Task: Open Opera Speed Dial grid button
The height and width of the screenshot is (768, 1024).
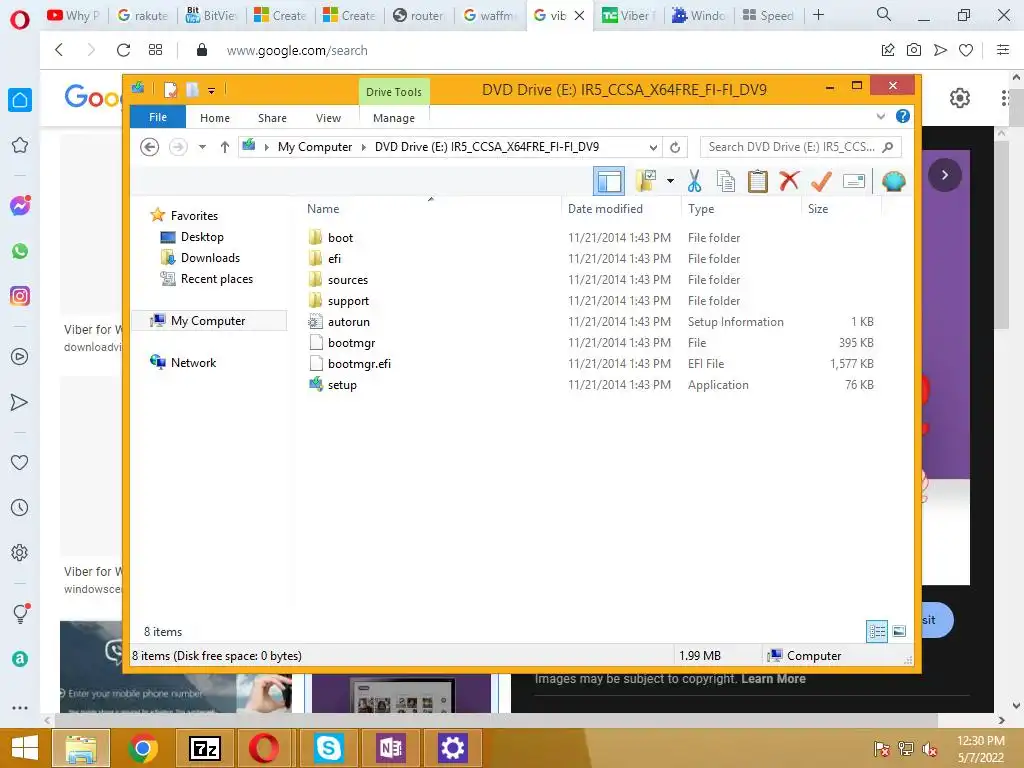Action: 155,50
